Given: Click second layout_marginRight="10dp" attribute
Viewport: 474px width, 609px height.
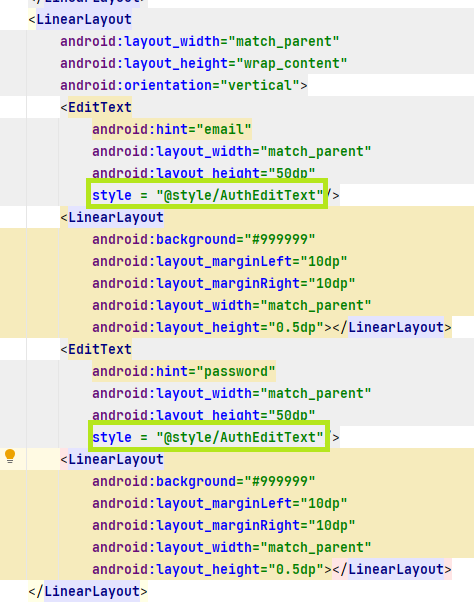Looking at the screenshot, I should [x=223, y=525].
